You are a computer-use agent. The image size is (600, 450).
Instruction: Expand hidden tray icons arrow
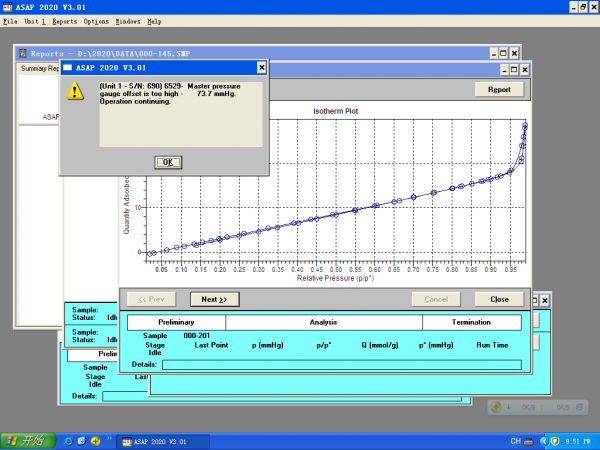click(544, 442)
